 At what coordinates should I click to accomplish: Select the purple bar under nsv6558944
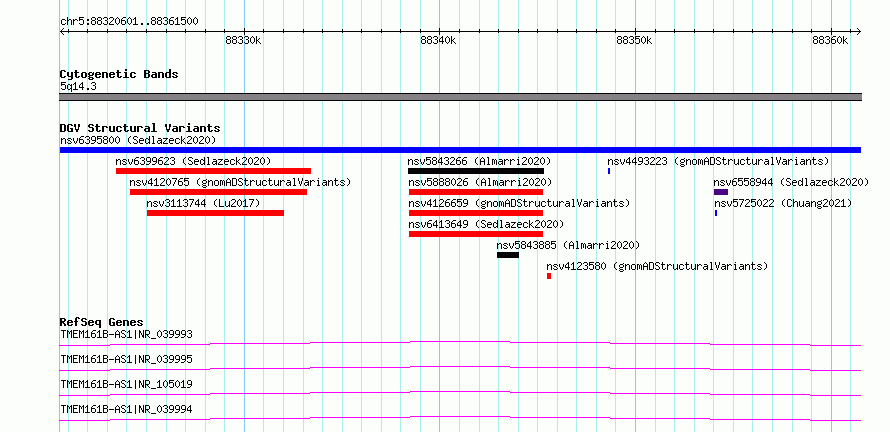(x=721, y=192)
